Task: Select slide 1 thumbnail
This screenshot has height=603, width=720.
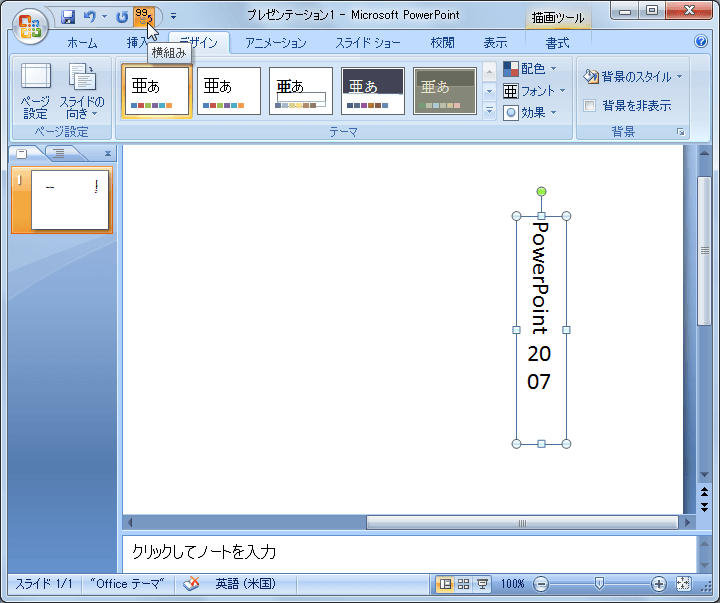Action: tap(70, 200)
